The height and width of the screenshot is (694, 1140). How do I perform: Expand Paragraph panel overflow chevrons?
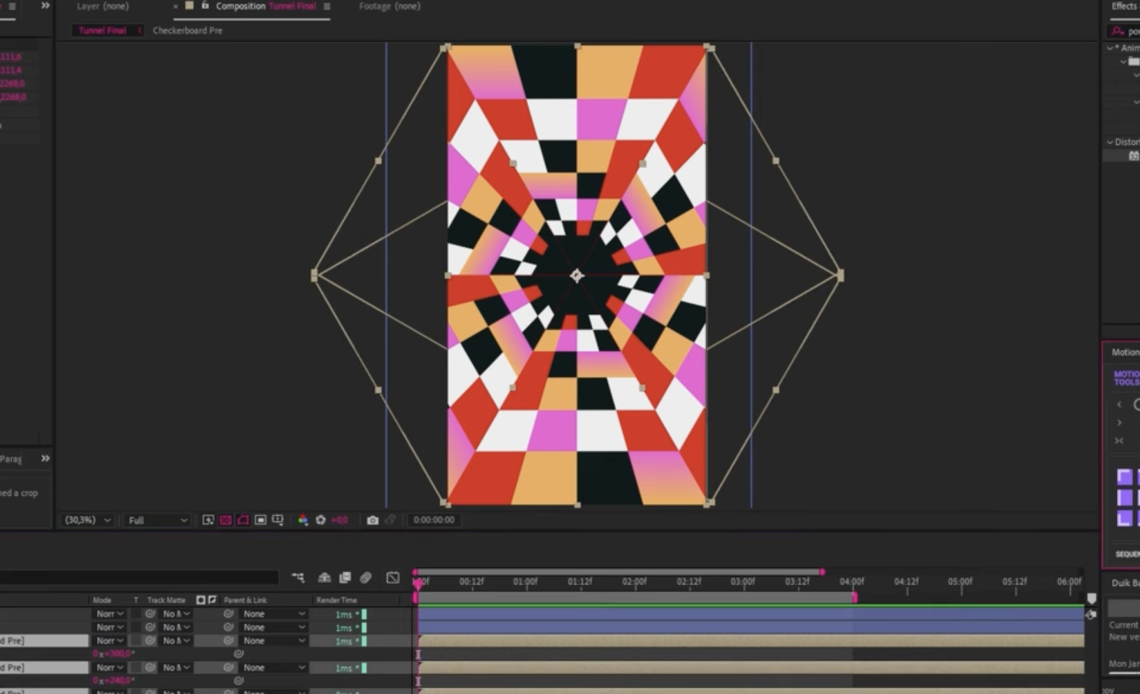pos(45,459)
